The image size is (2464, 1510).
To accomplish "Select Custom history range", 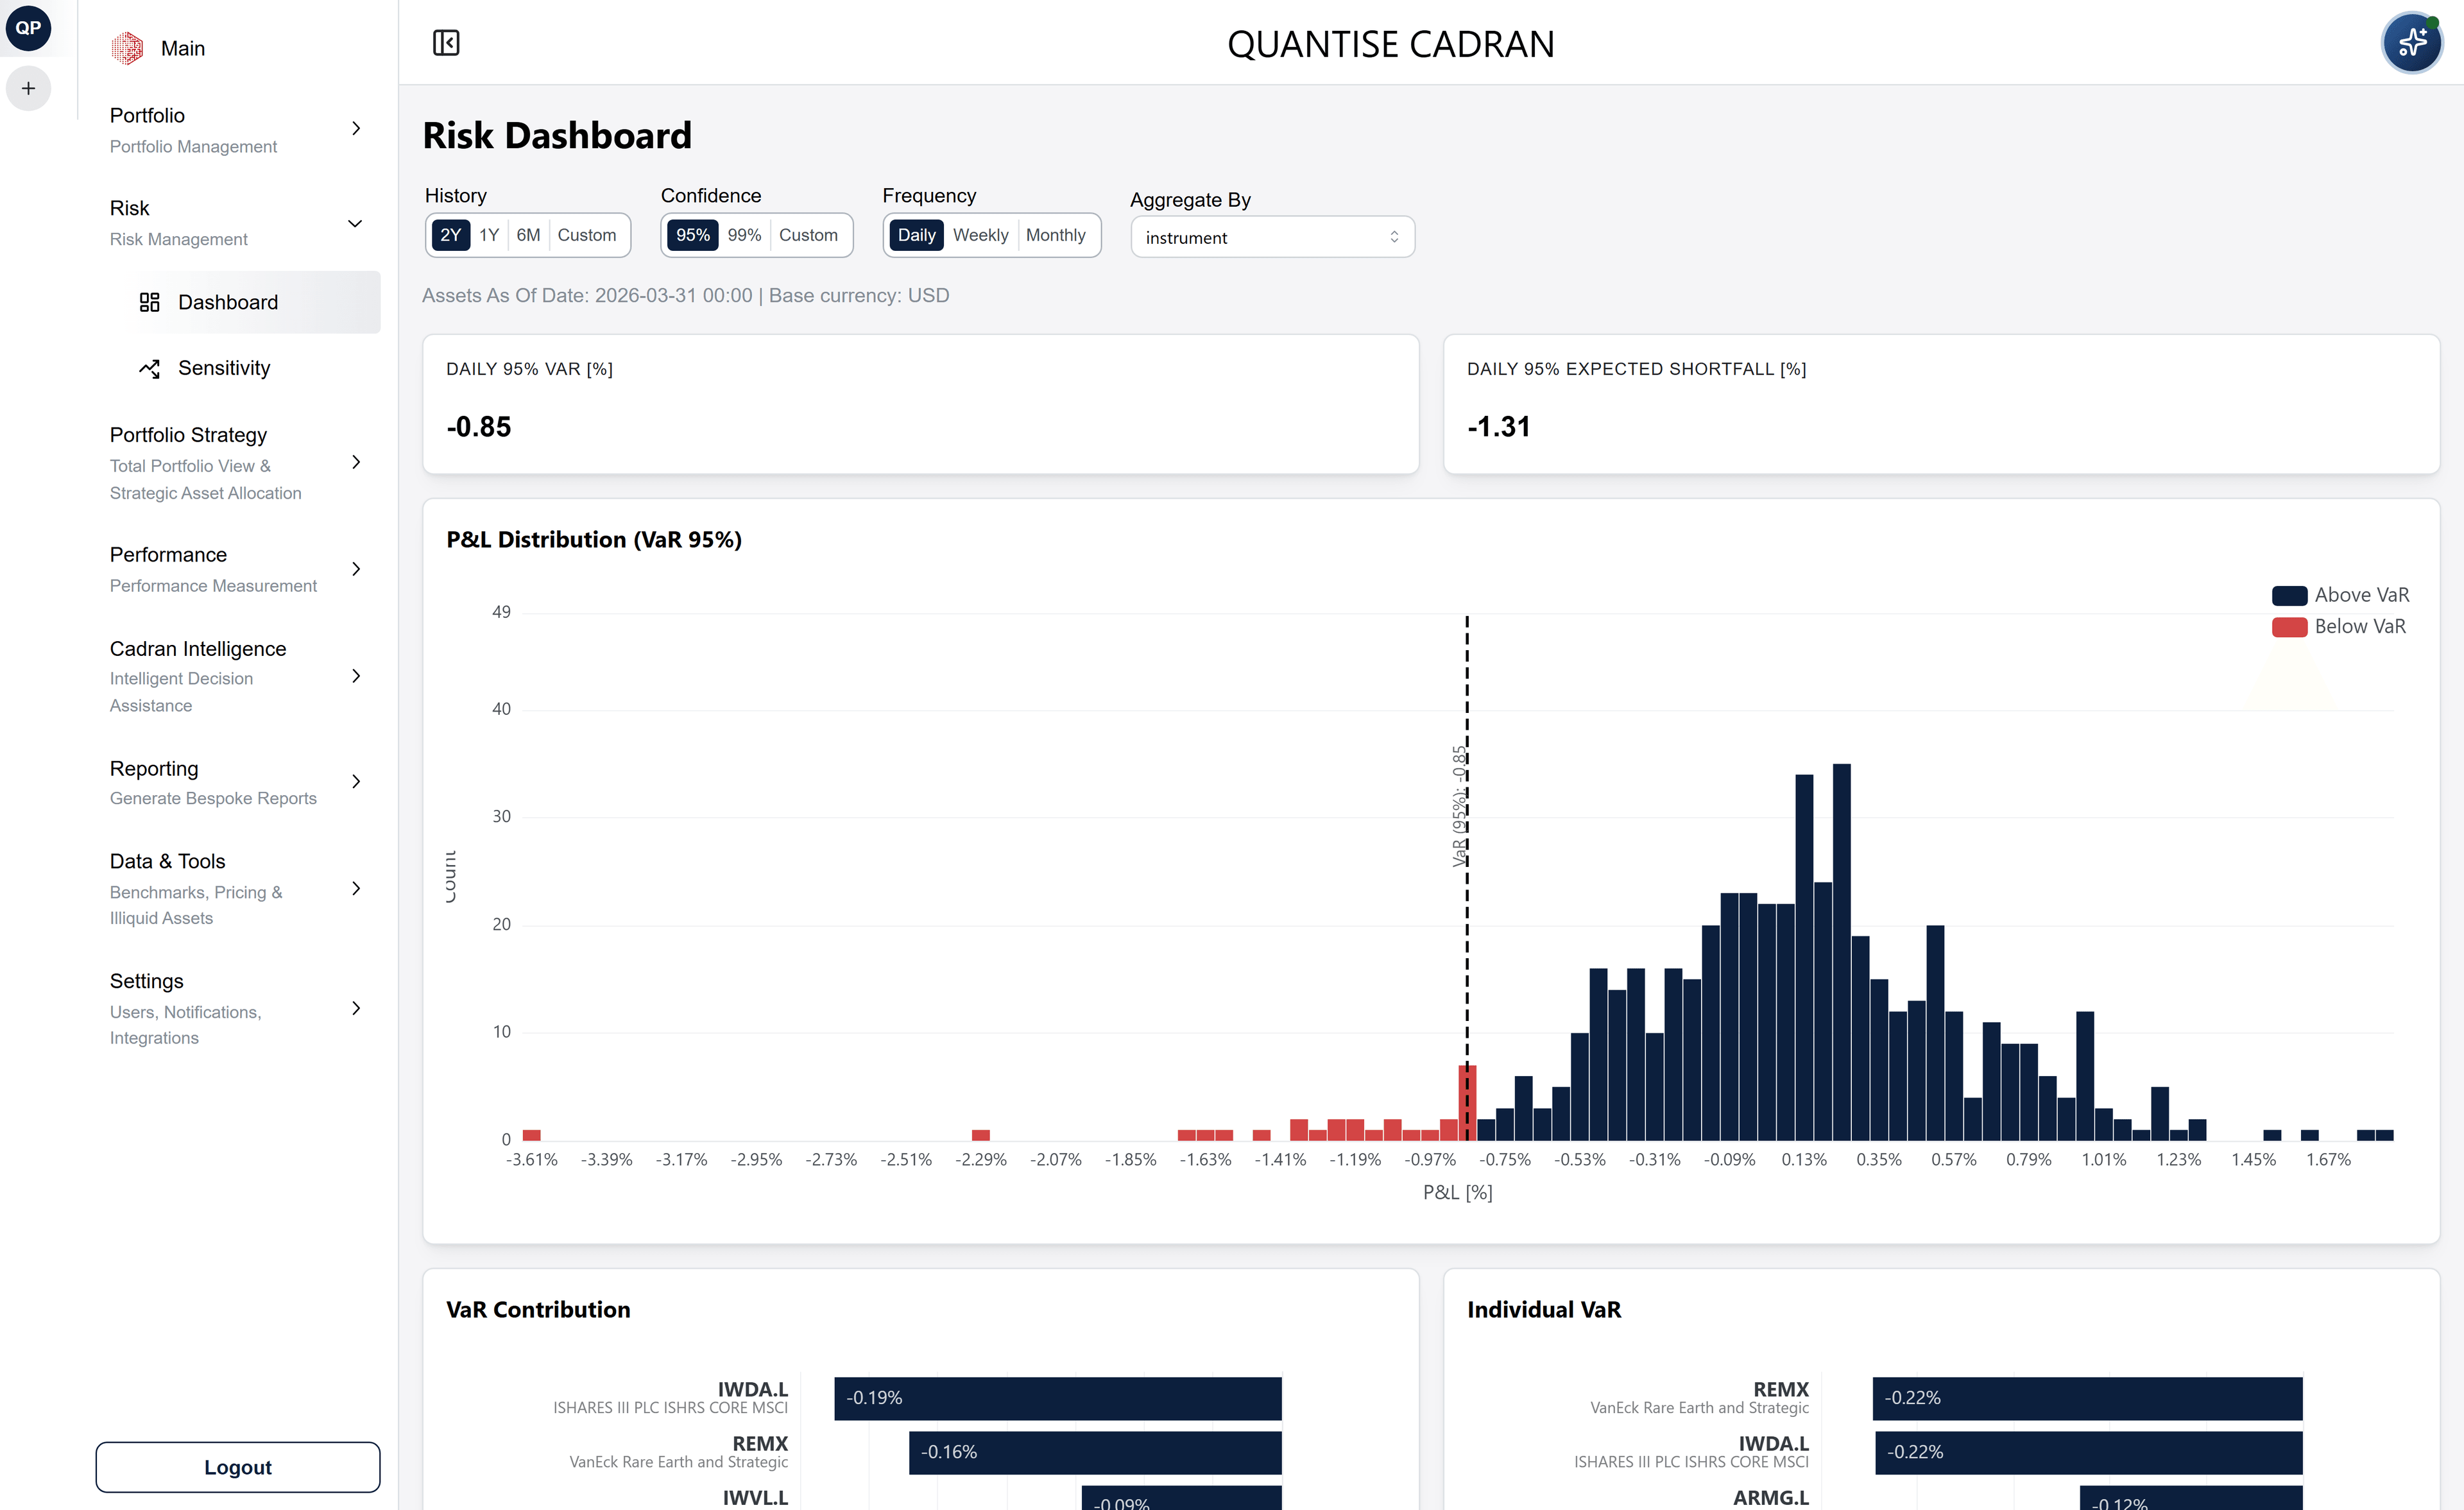I will pos(587,235).
